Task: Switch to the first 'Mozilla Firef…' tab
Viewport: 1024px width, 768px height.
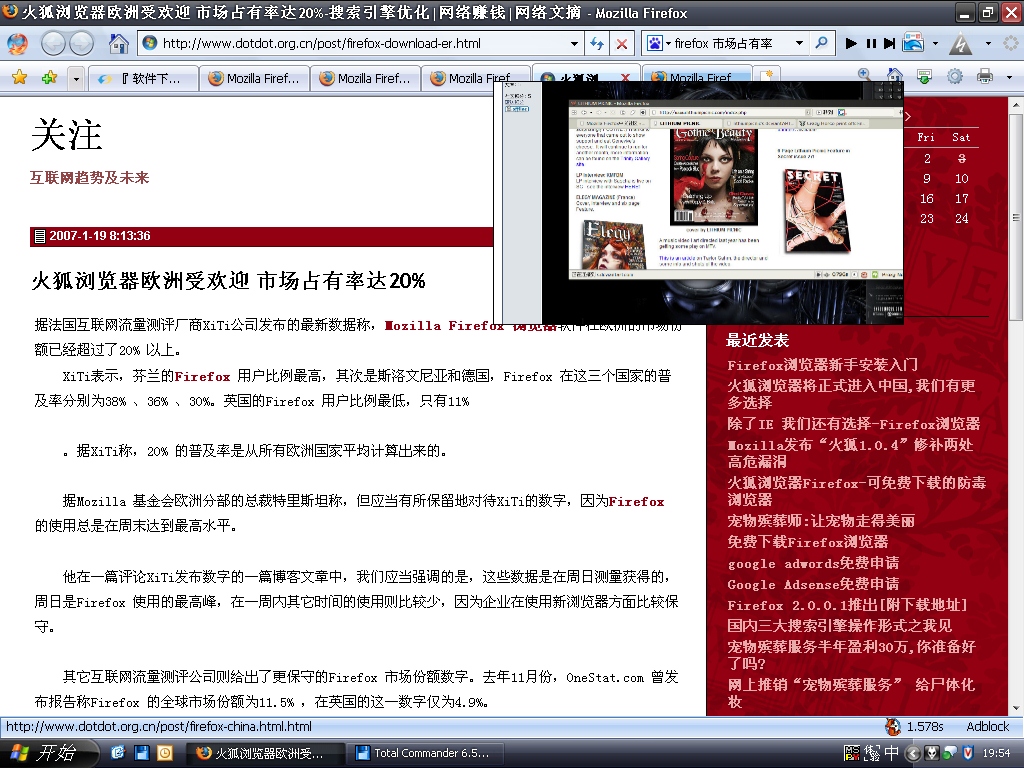Action: tap(254, 79)
